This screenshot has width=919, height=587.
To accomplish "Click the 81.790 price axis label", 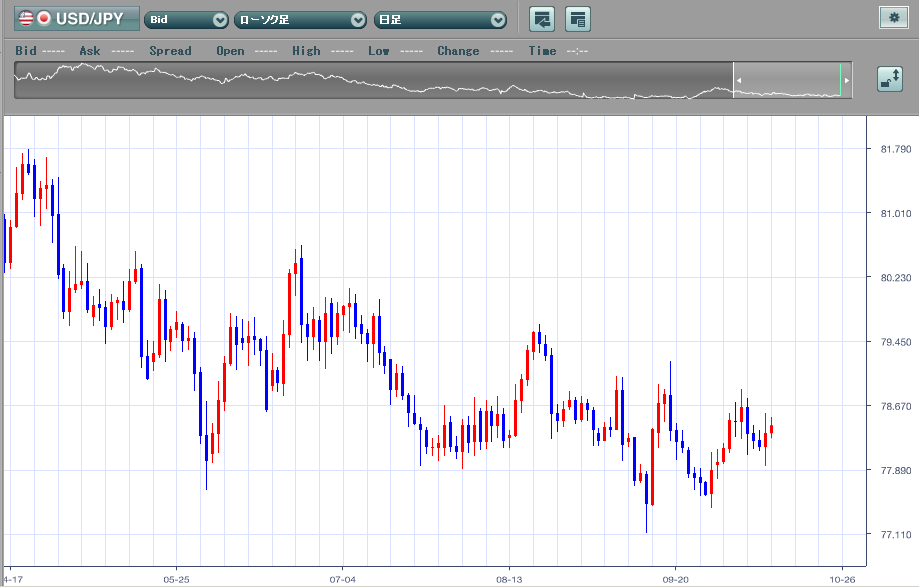I will click(896, 149).
